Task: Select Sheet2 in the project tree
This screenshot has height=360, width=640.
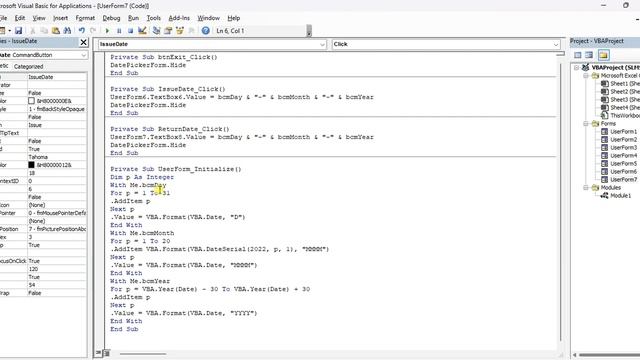Action: coord(620,91)
